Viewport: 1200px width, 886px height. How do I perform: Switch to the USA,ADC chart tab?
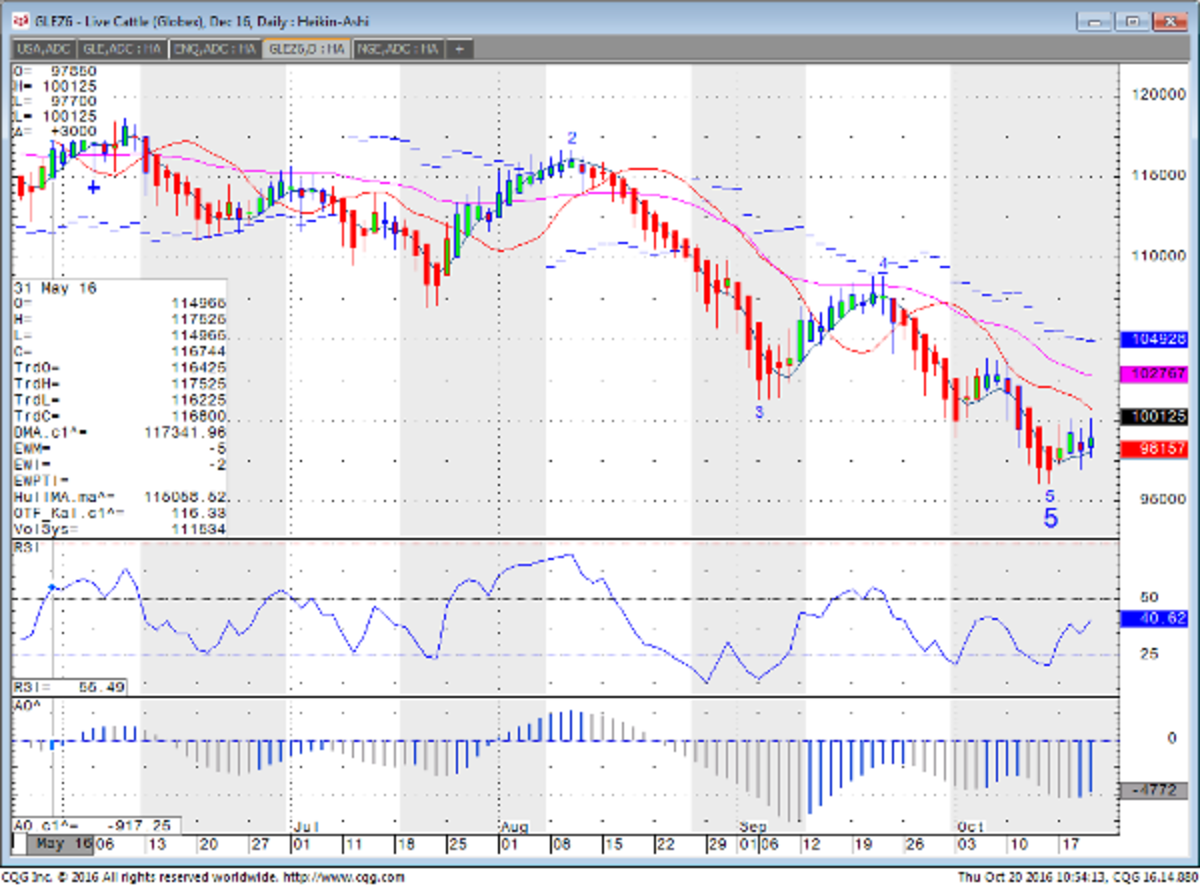coord(42,48)
